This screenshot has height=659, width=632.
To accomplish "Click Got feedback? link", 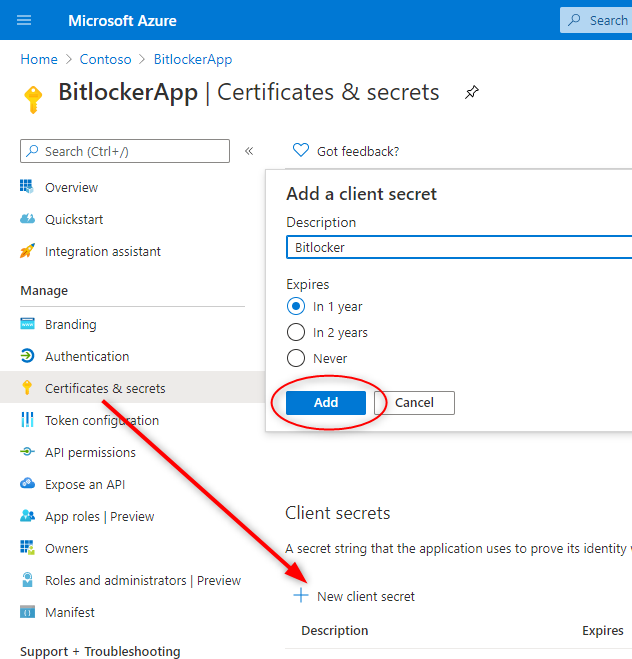I will [358, 151].
